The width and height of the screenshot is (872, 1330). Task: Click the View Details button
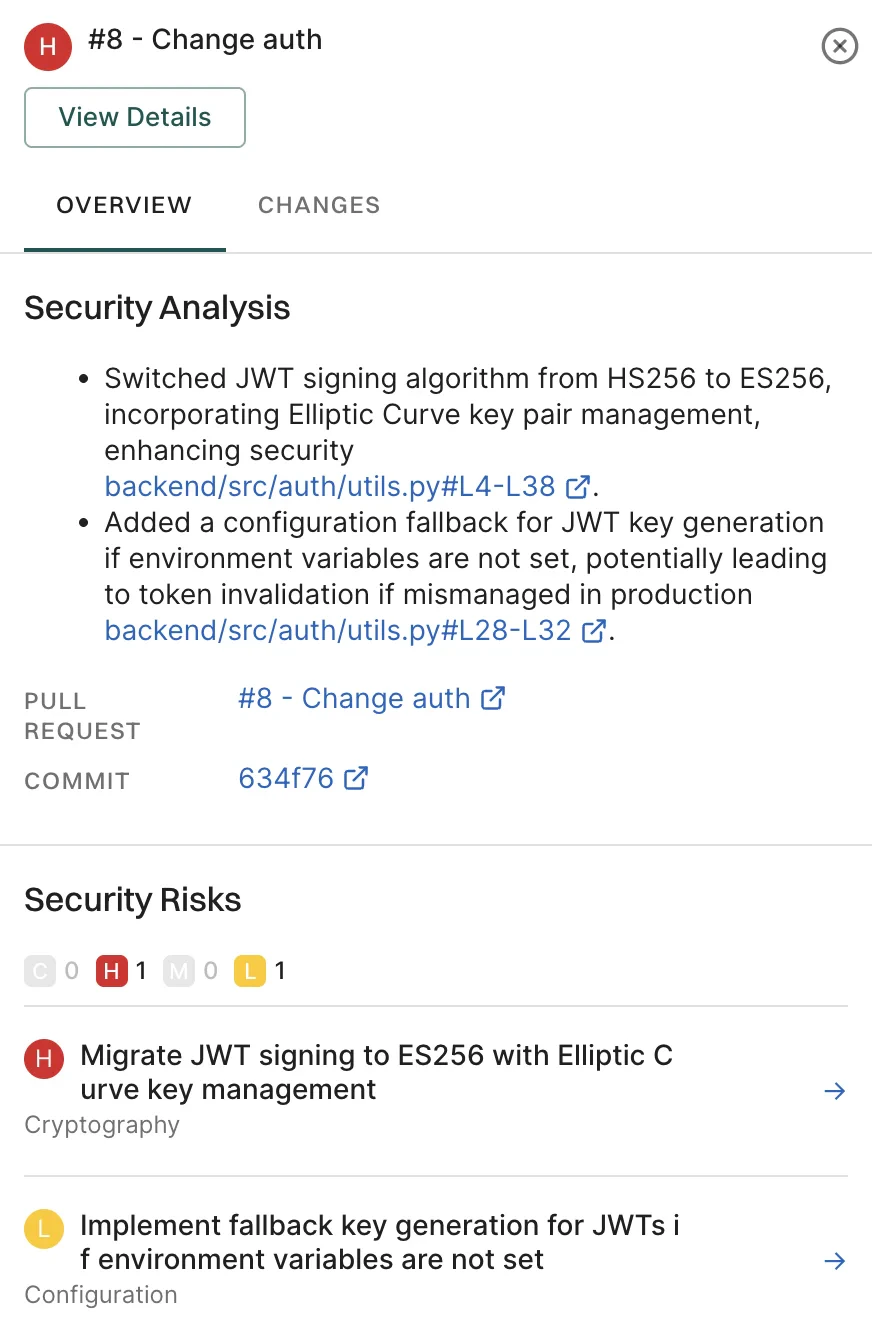(134, 117)
